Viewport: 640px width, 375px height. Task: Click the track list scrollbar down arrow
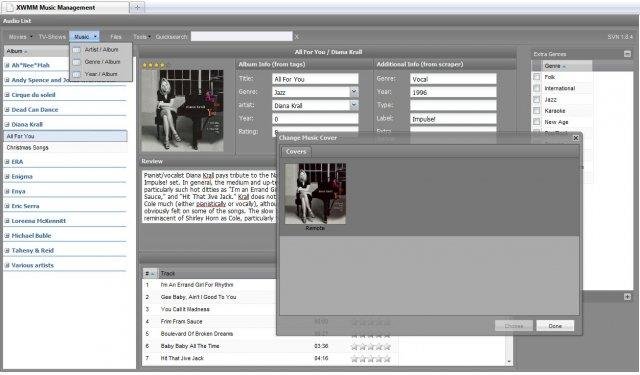pyautogui.click(x=509, y=362)
